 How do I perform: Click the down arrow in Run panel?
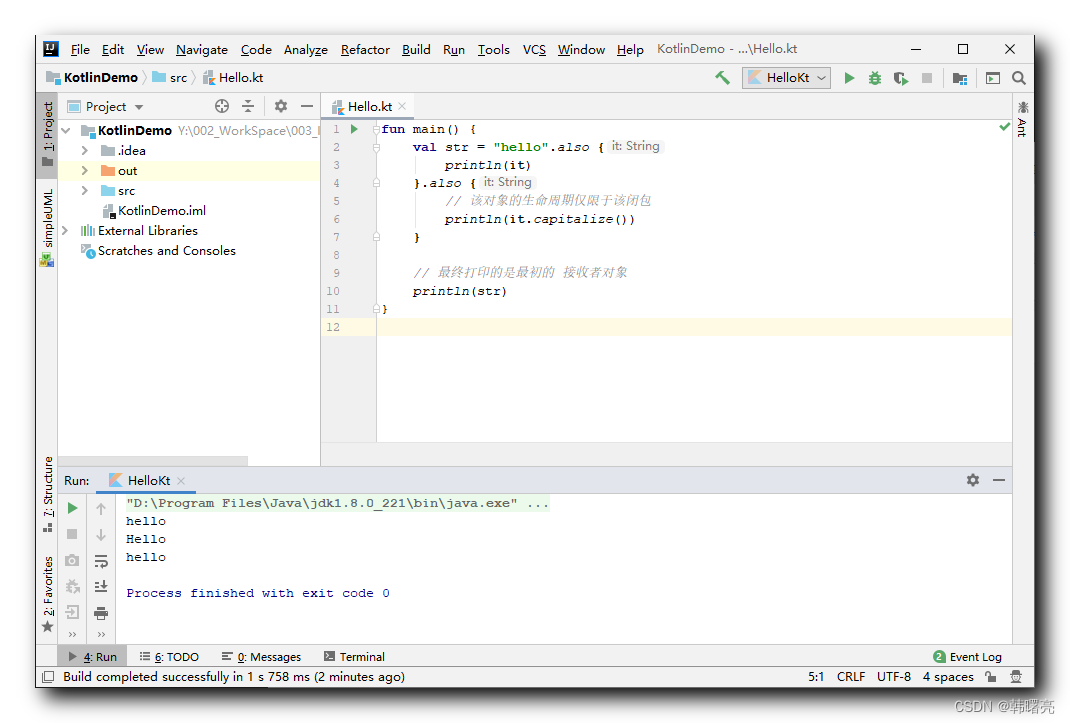[101, 534]
